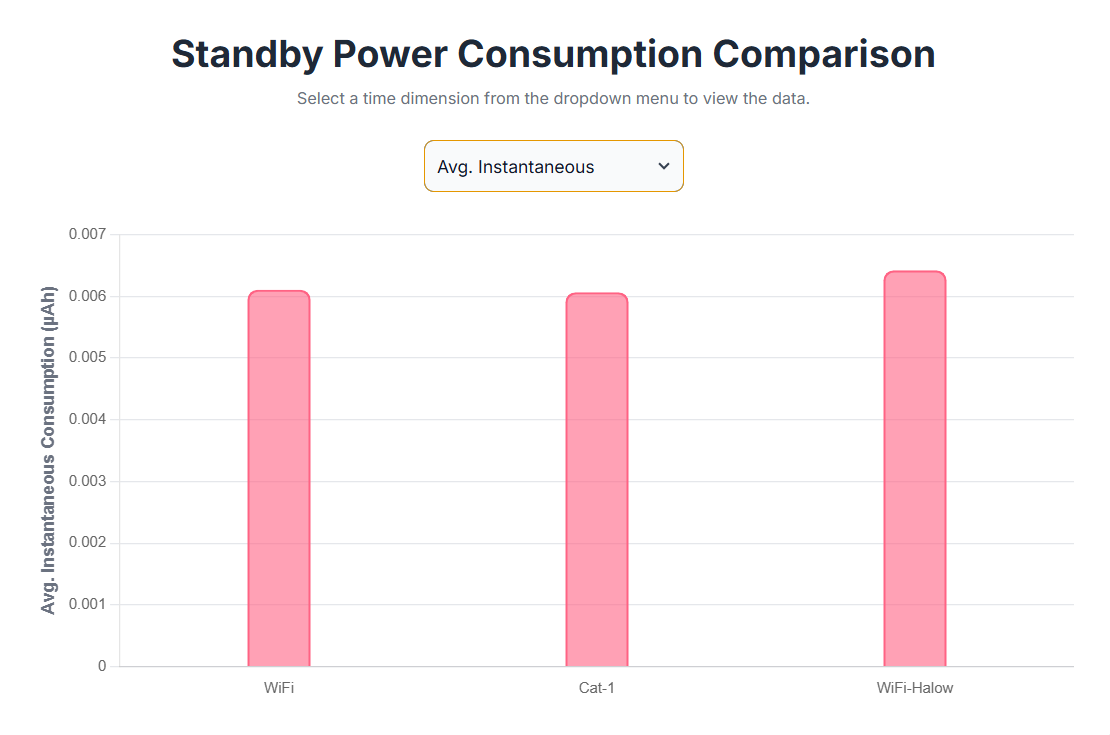Click the WiFi axis label
Image resolution: width=1110 pixels, height=735 pixels.
[x=279, y=688]
